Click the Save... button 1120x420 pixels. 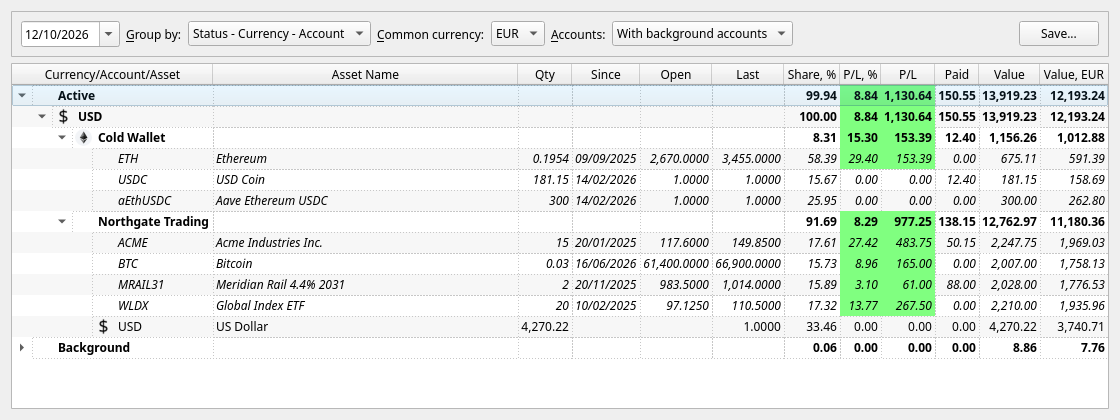tap(1059, 34)
